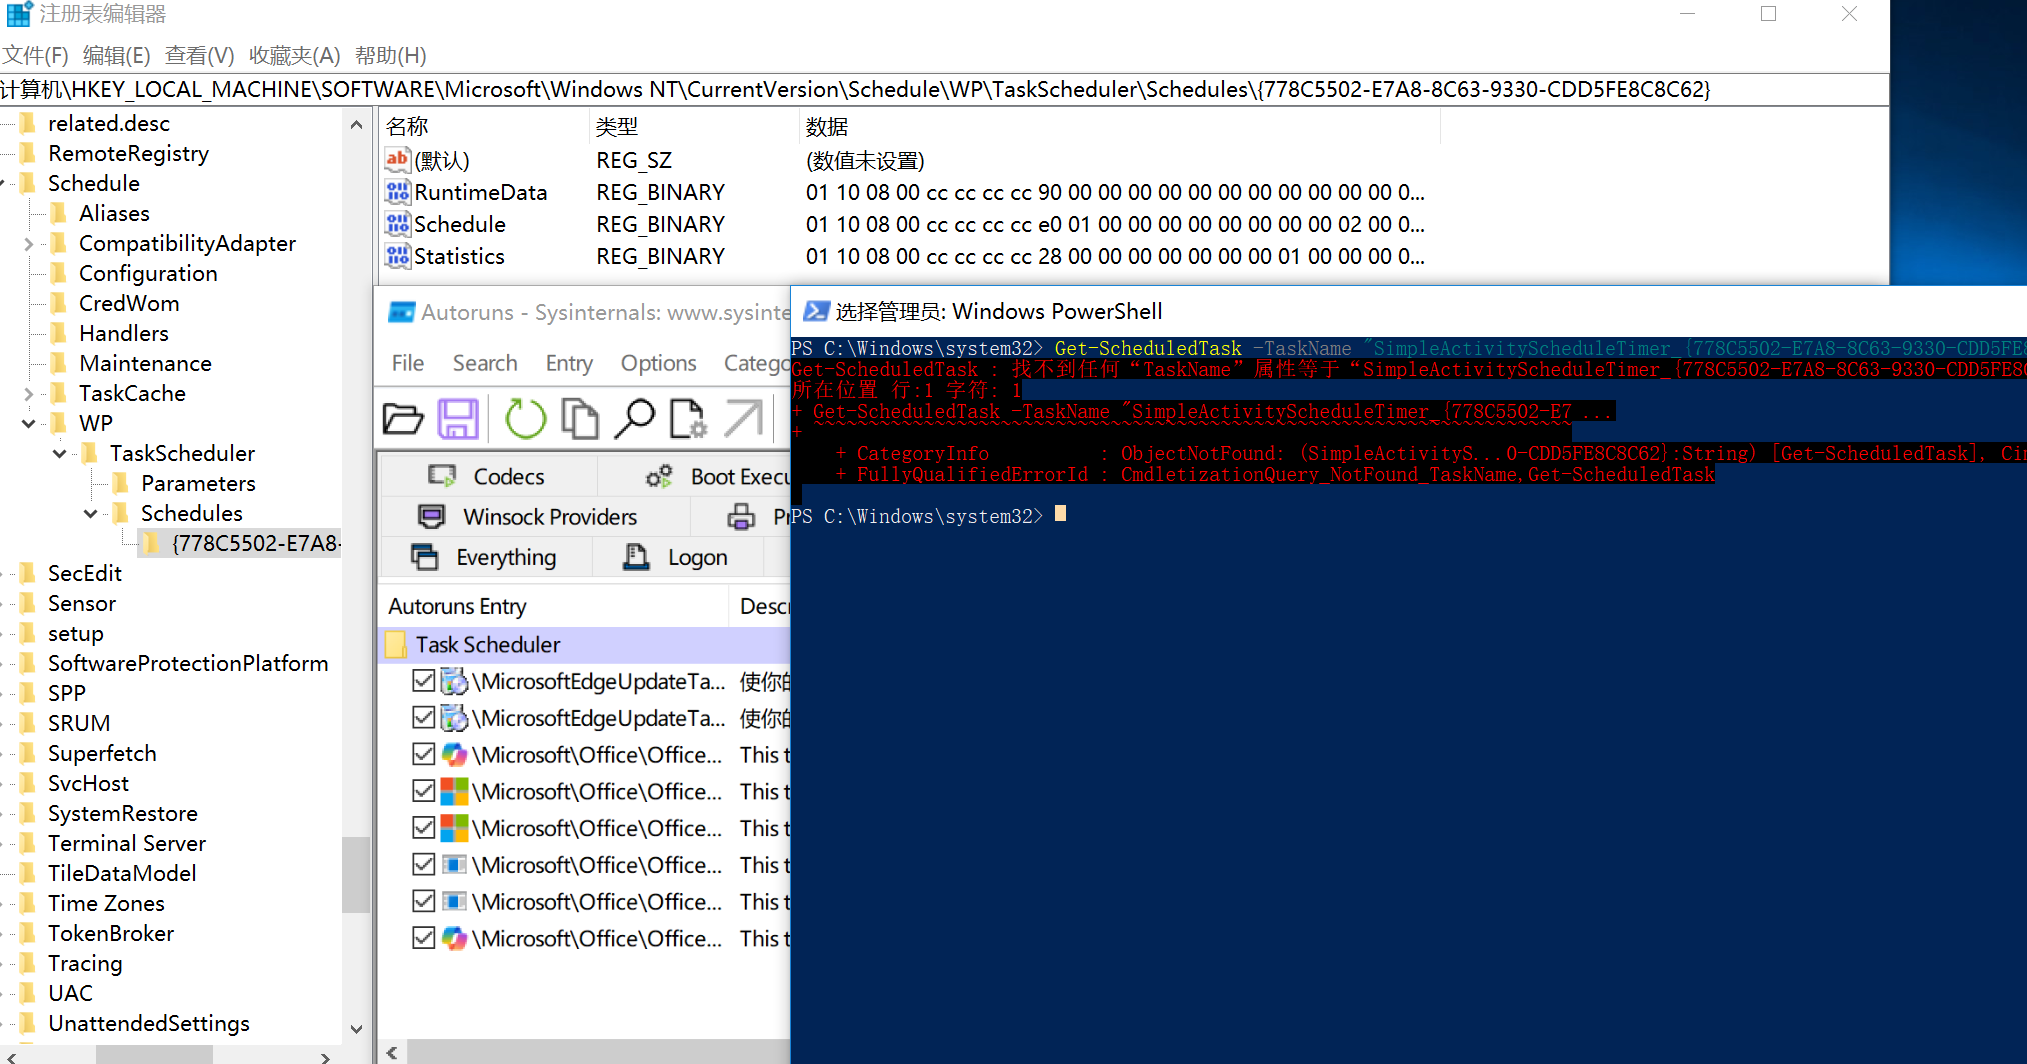Collapse the WP registry key
This screenshot has width=2027, height=1064.
tap(29, 424)
